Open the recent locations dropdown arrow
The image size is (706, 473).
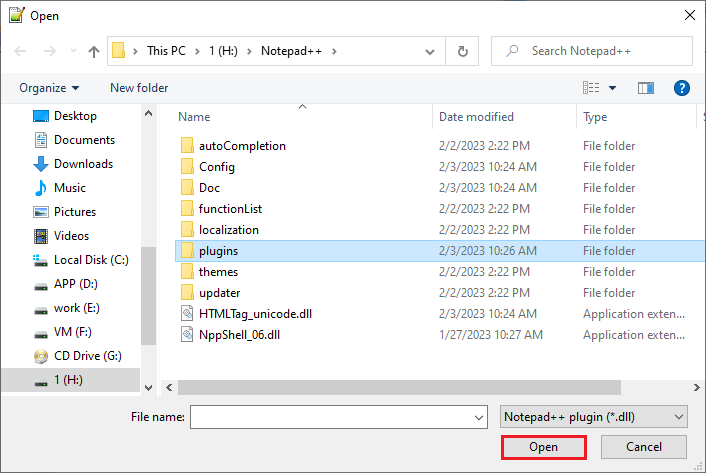click(x=73, y=51)
